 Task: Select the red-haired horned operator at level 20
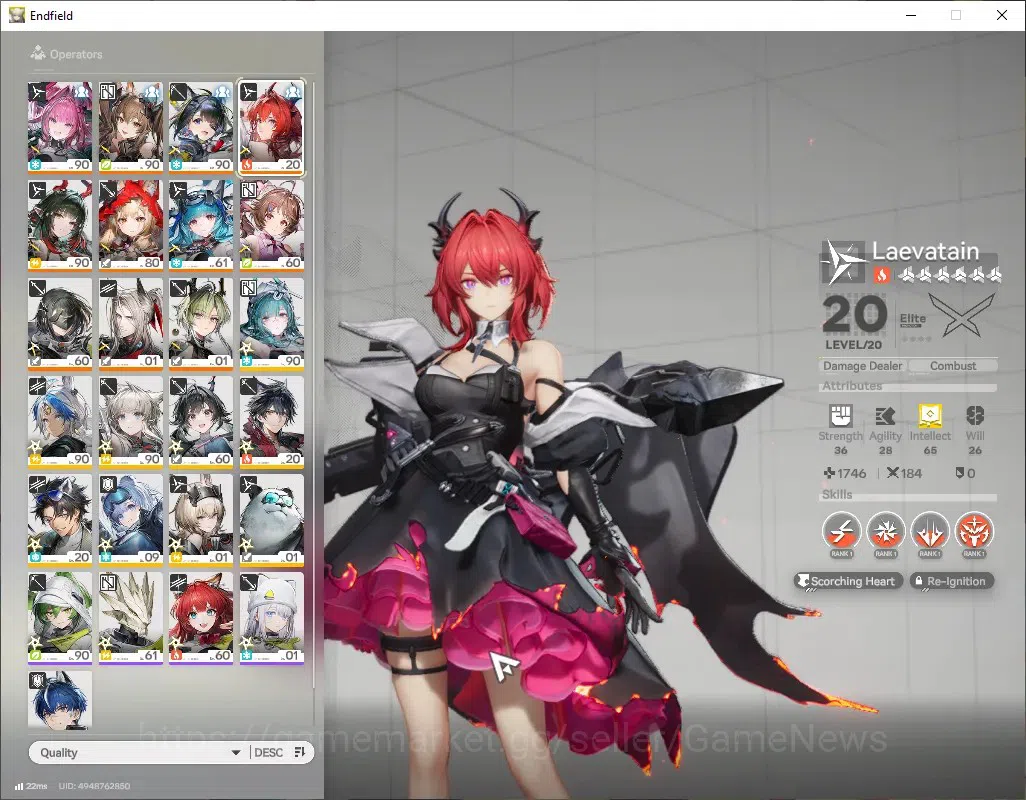pyautogui.click(x=272, y=127)
